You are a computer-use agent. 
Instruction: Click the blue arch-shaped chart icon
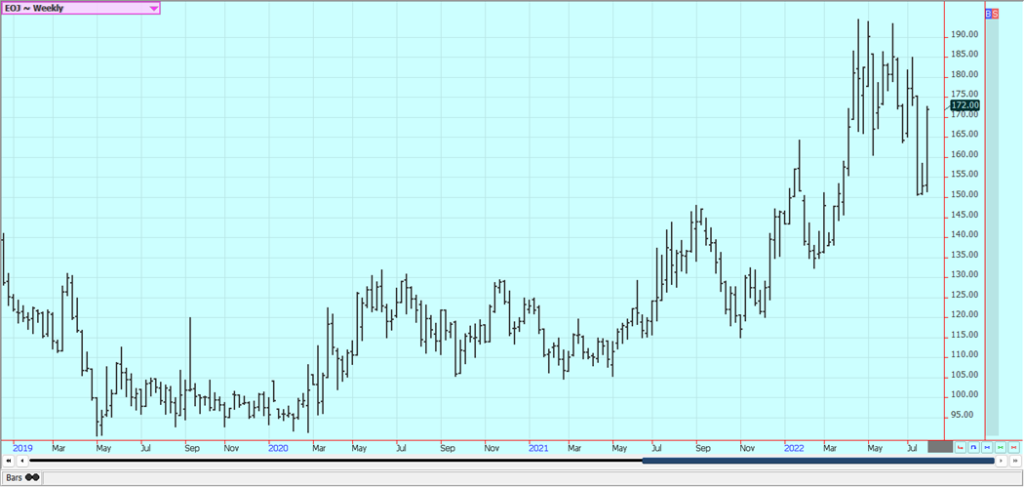974,447
